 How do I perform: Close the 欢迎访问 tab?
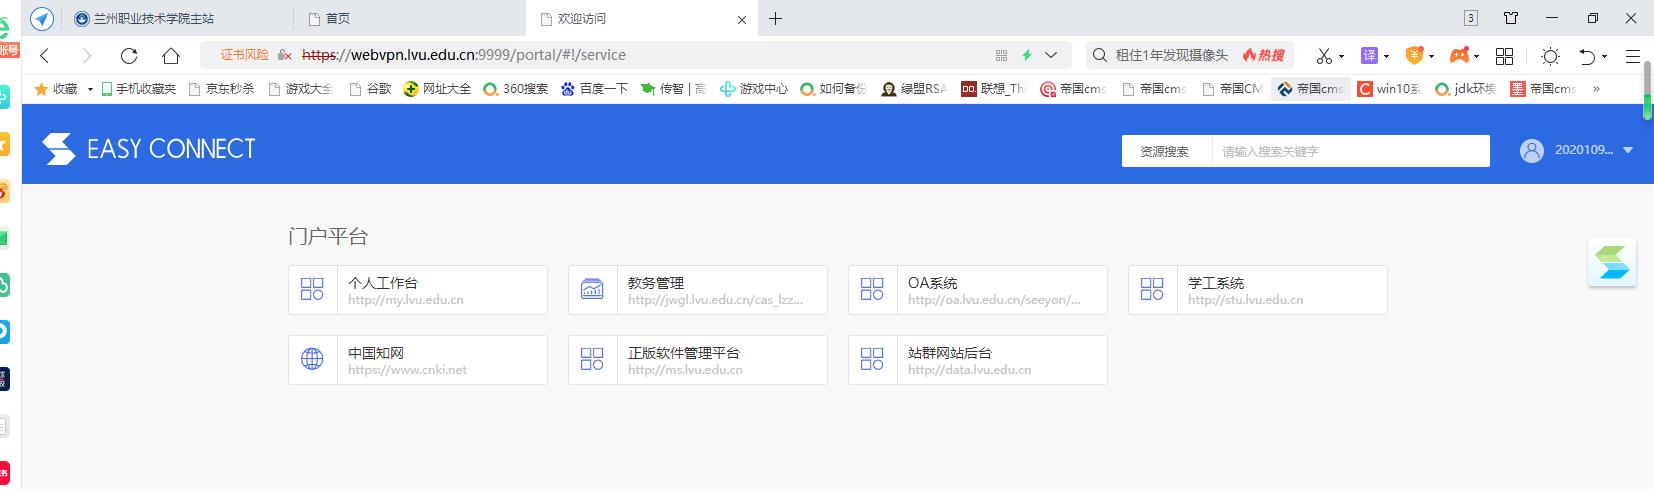[741, 19]
